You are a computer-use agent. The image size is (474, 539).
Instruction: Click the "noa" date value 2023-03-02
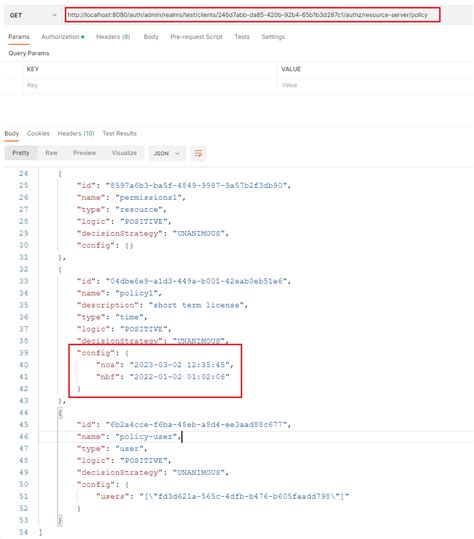click(x=180, y=365)
